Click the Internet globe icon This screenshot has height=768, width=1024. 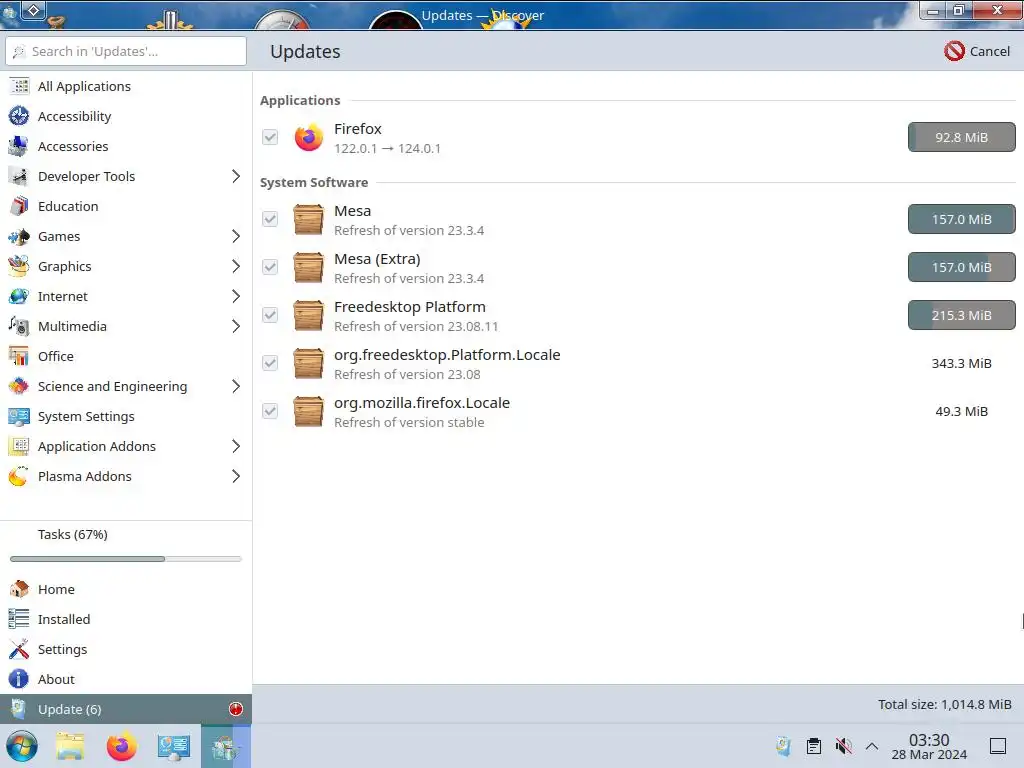tap(19, 296)
